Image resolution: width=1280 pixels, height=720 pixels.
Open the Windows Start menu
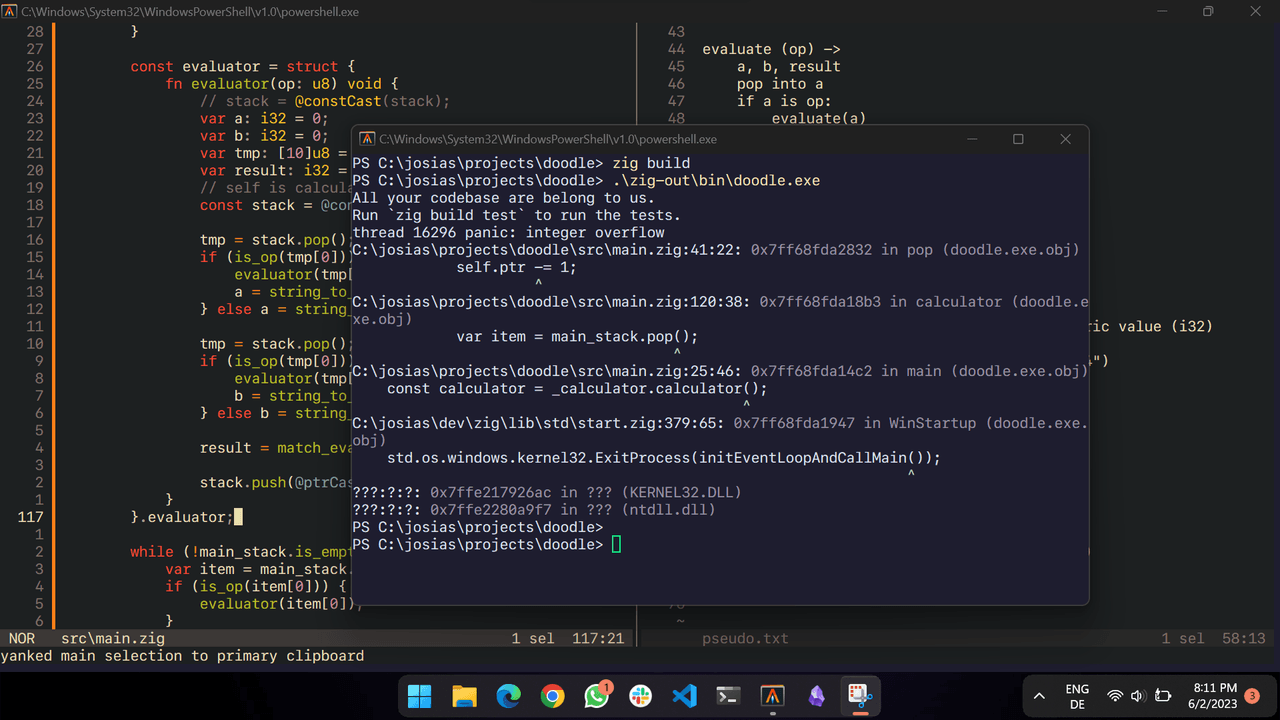420,696
